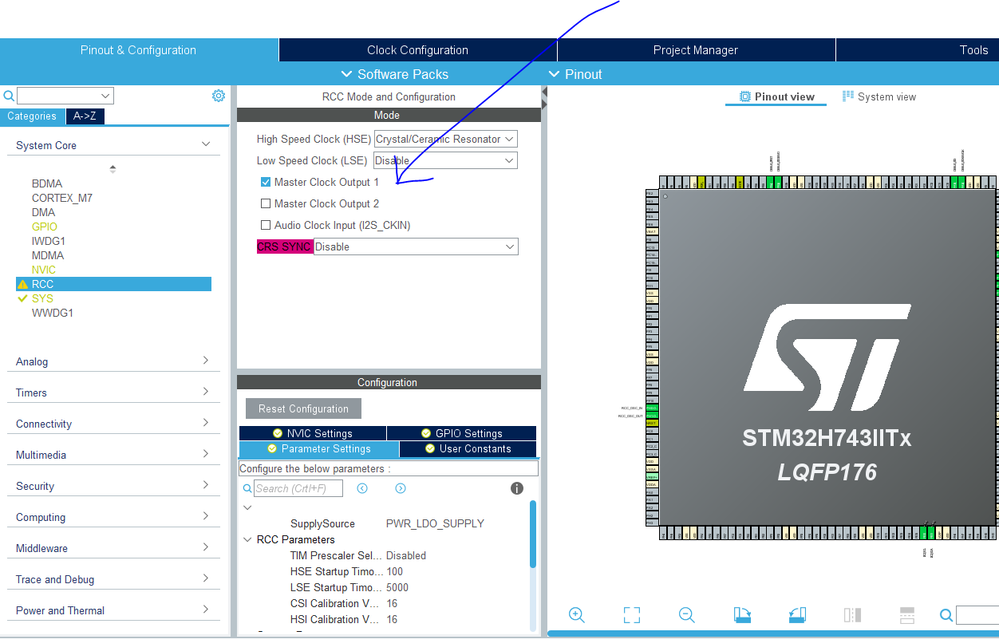999x639 pixels.
Task: Collapse the RCC Parameters group
Action: click(248, 540)
